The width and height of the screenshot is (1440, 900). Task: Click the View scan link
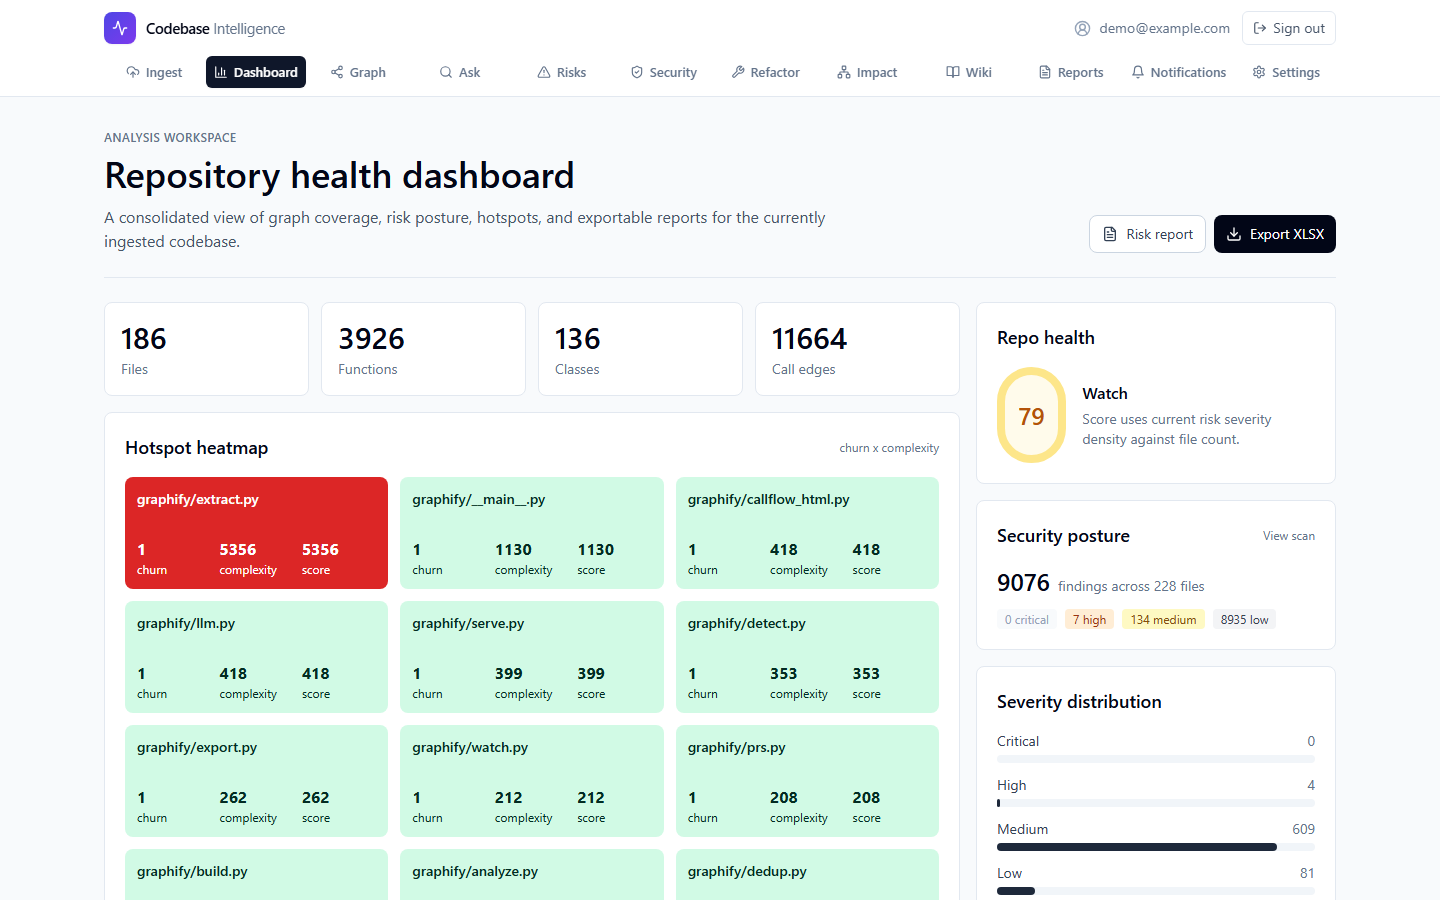click(x=1288, y=536)
